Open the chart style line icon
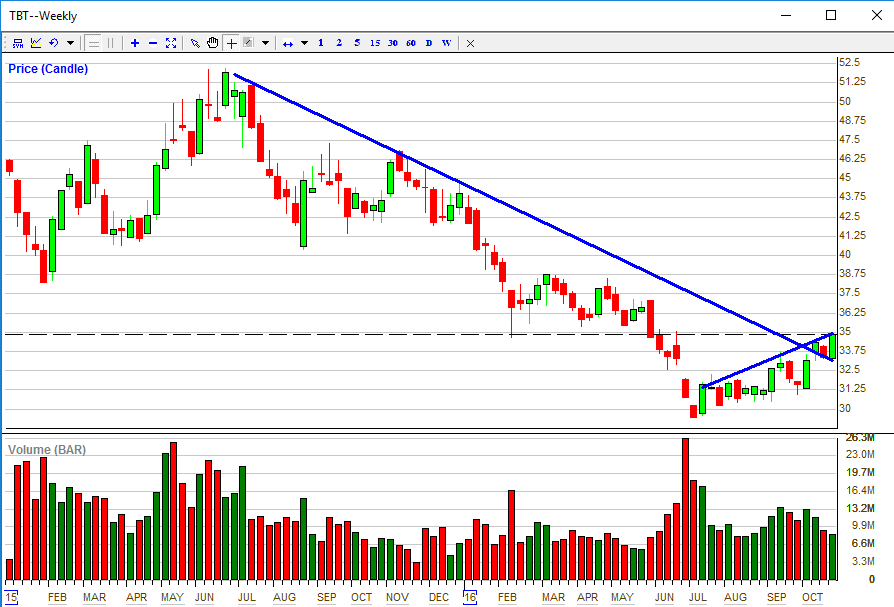The width and height of the screenshot is (894, 607). (36, 43)
